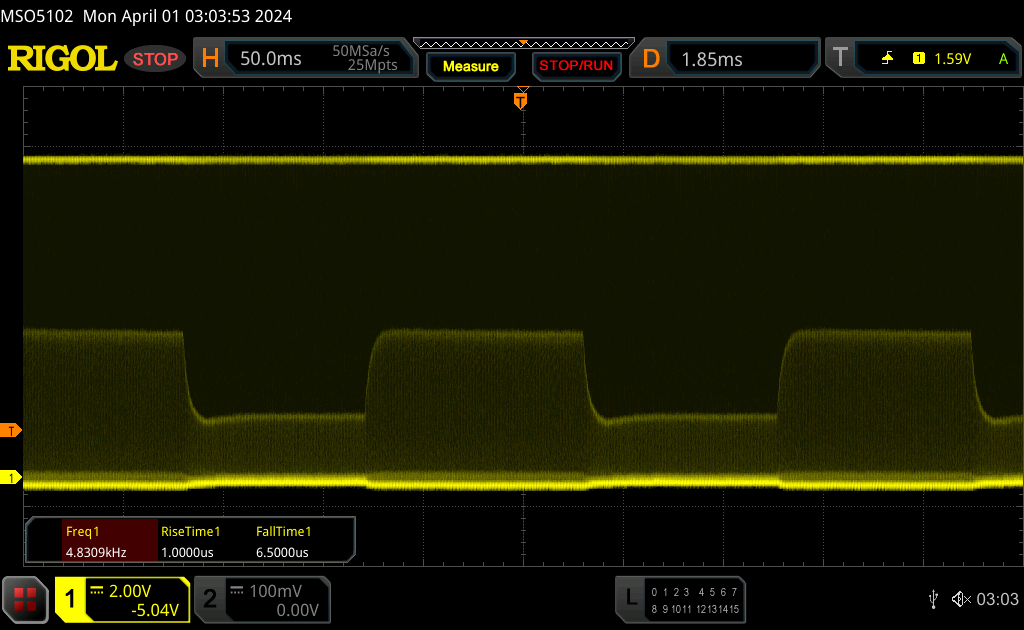Image resolution: width=1024 pixels, height=630 pixels.
Task: Toggle channel 2 label
Action: (210, 599)
